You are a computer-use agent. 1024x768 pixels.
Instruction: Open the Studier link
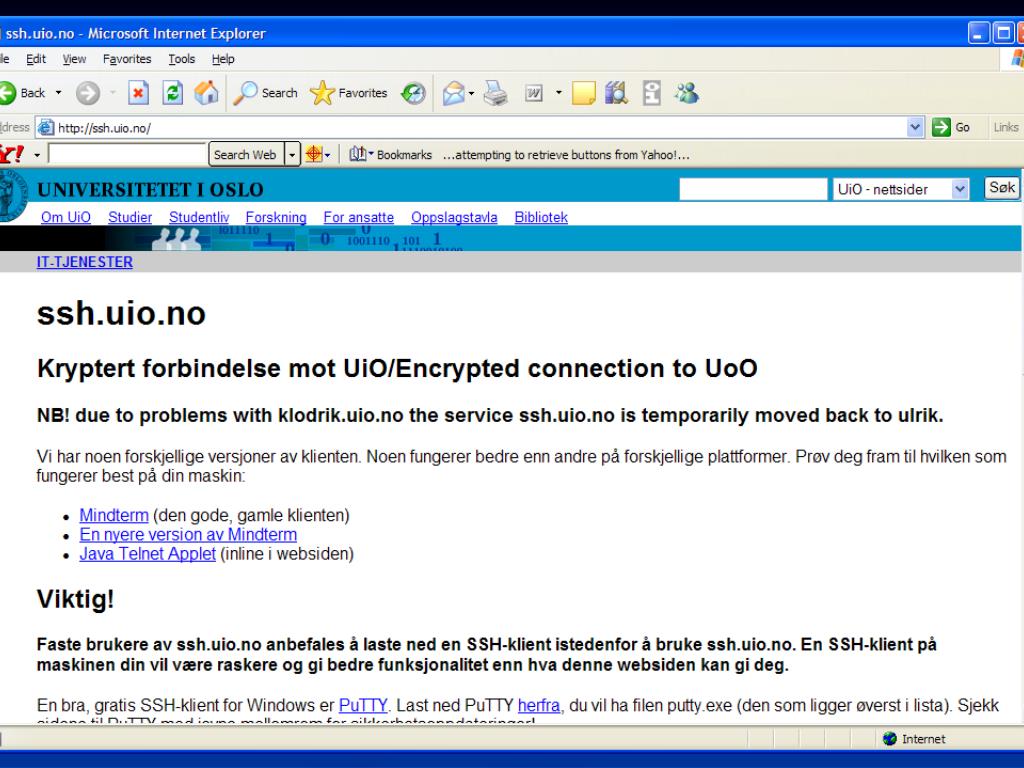pyautogui.click(x=130, y=217)
